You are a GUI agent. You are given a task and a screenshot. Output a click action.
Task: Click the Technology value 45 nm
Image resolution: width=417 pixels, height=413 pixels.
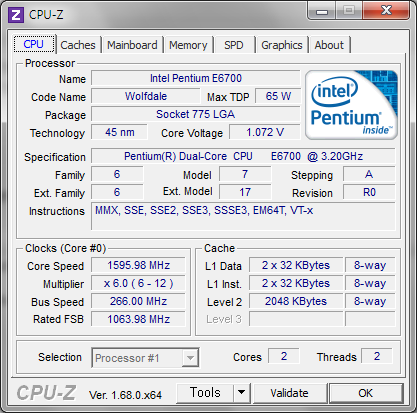(x=119, y=132)
